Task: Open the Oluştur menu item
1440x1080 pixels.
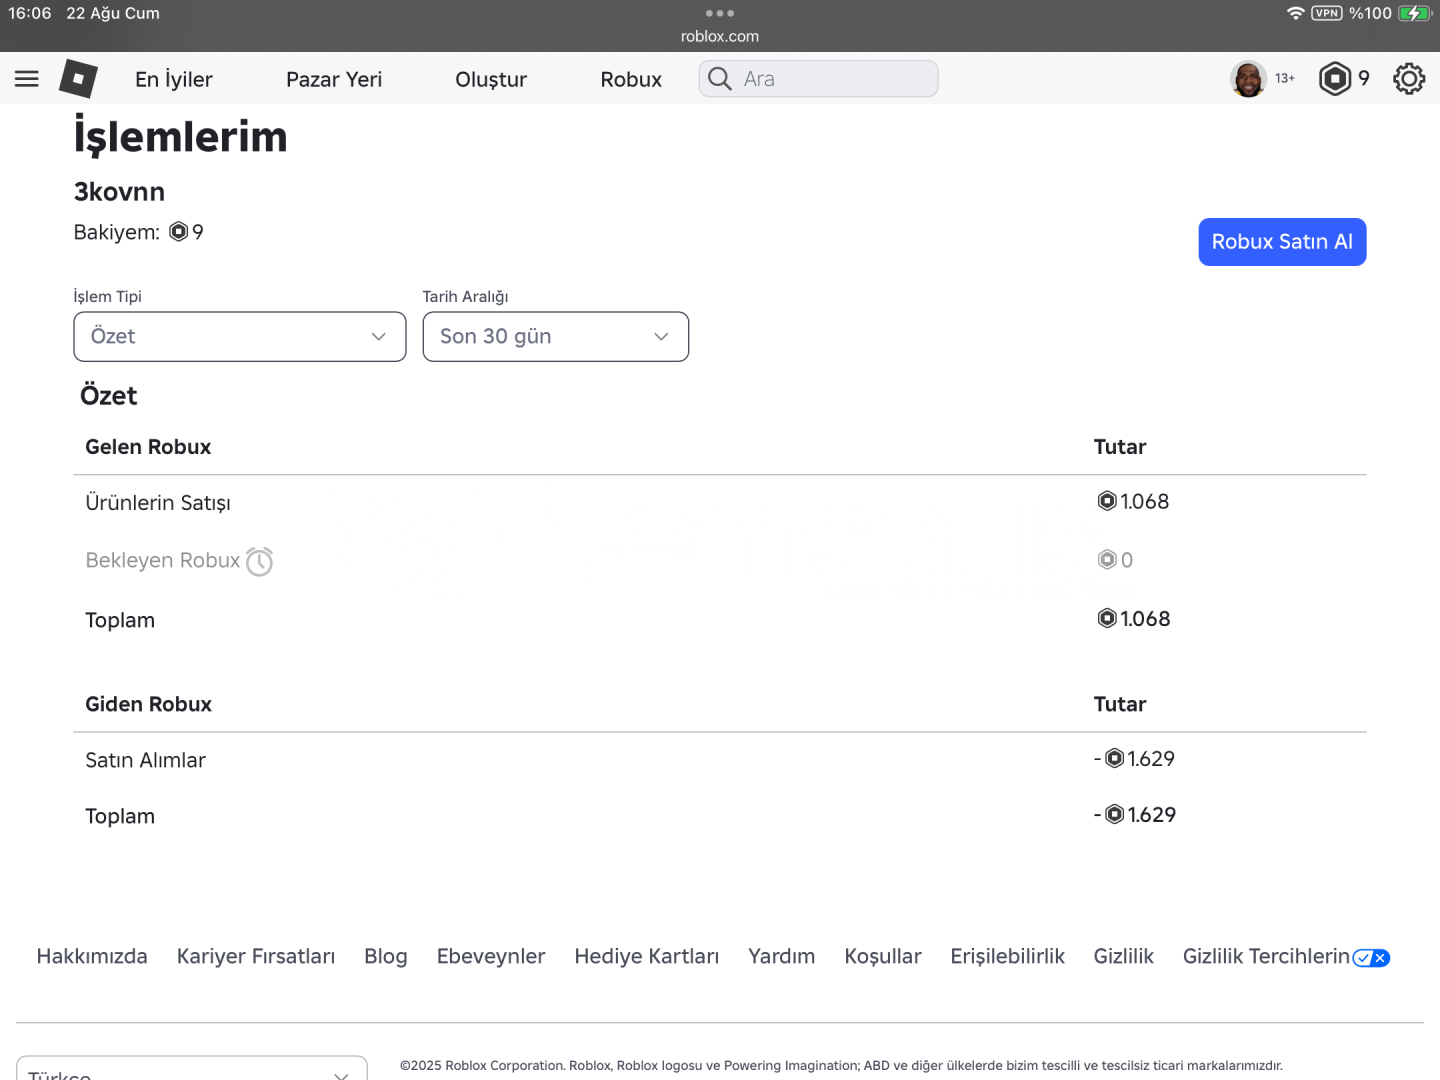Action: [x=491, y=79]
